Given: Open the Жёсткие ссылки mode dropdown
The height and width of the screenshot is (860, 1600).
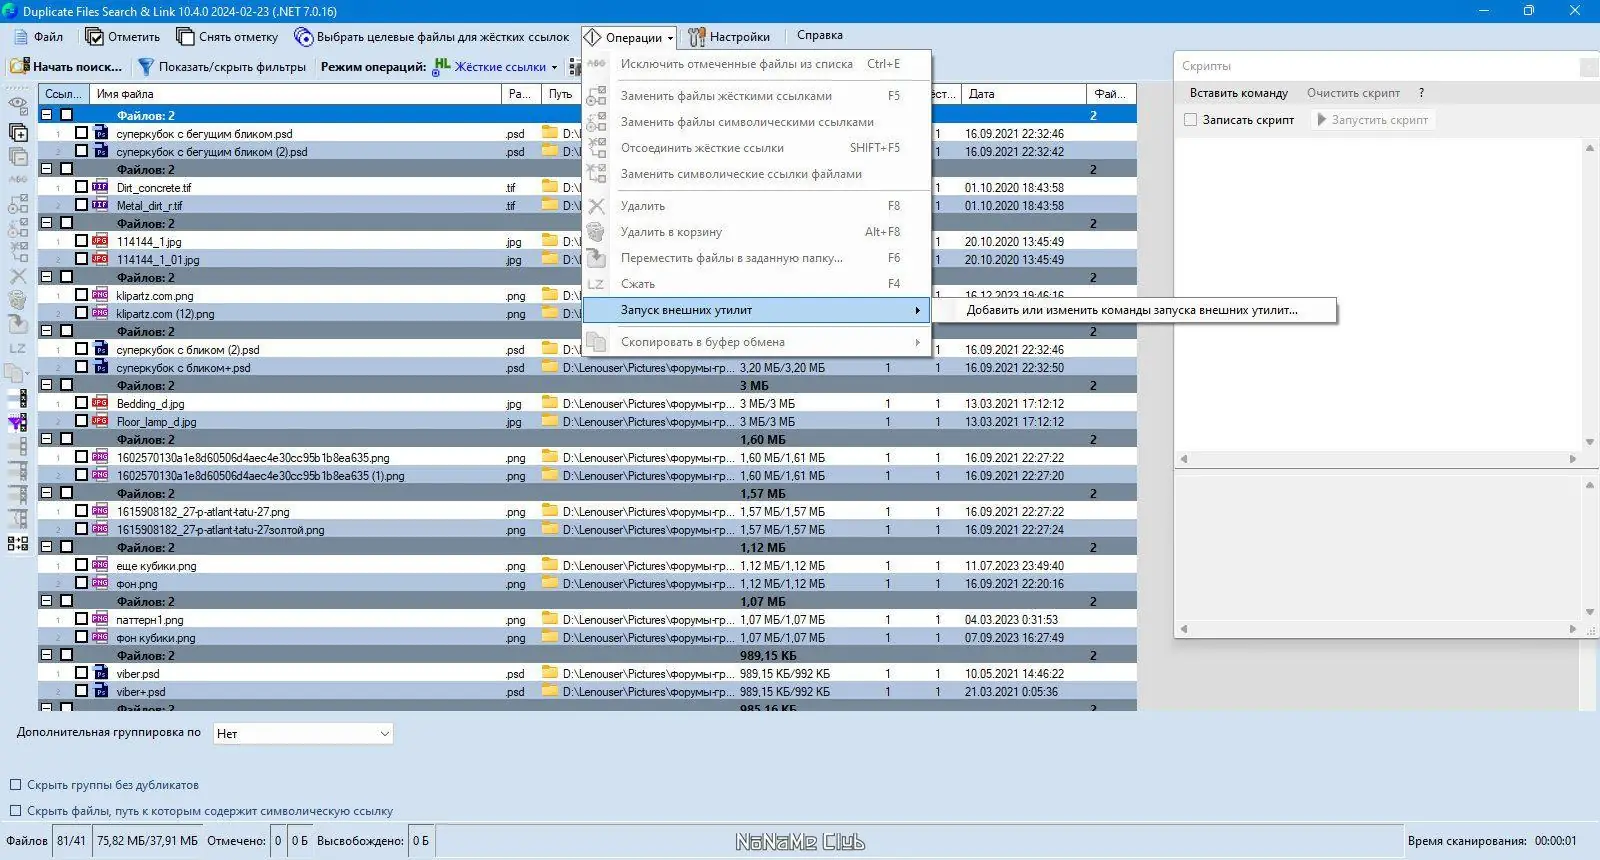Looking at the screenshot, I should pos(554,68).
